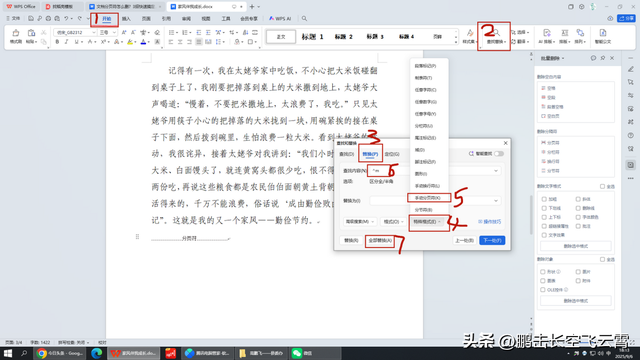Image resolution: width=640 pixels, height=360 pixels.
Task: Check the 下划线 underline checkbox in panel
Action: tap(544, 208)
